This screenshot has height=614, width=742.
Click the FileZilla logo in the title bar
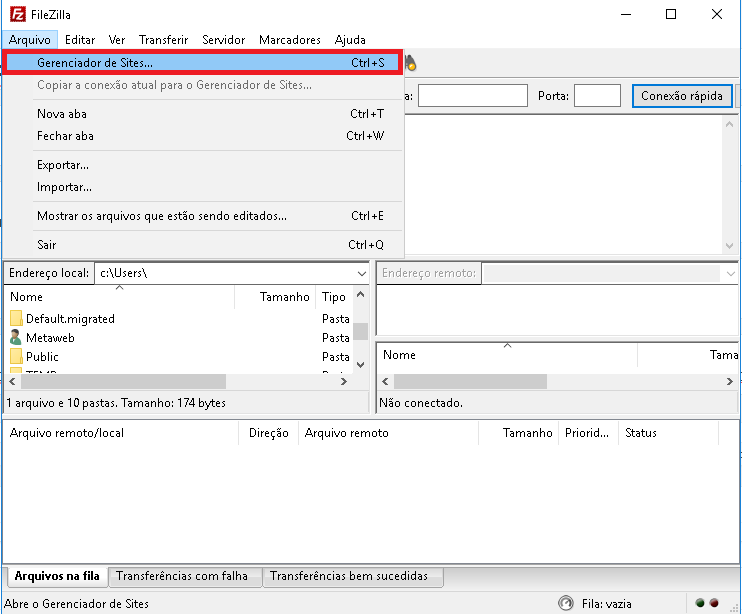18,15
